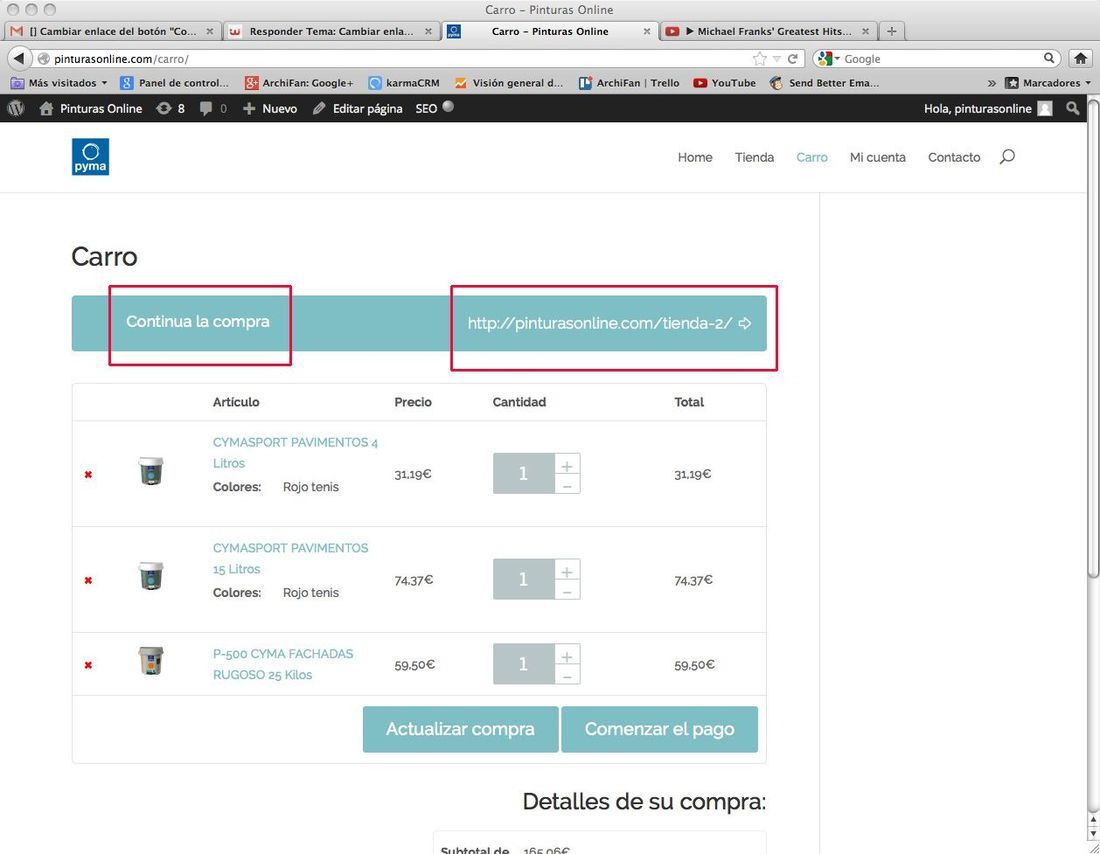Open the ArchiFan Trello bookmark

[629, 83]
